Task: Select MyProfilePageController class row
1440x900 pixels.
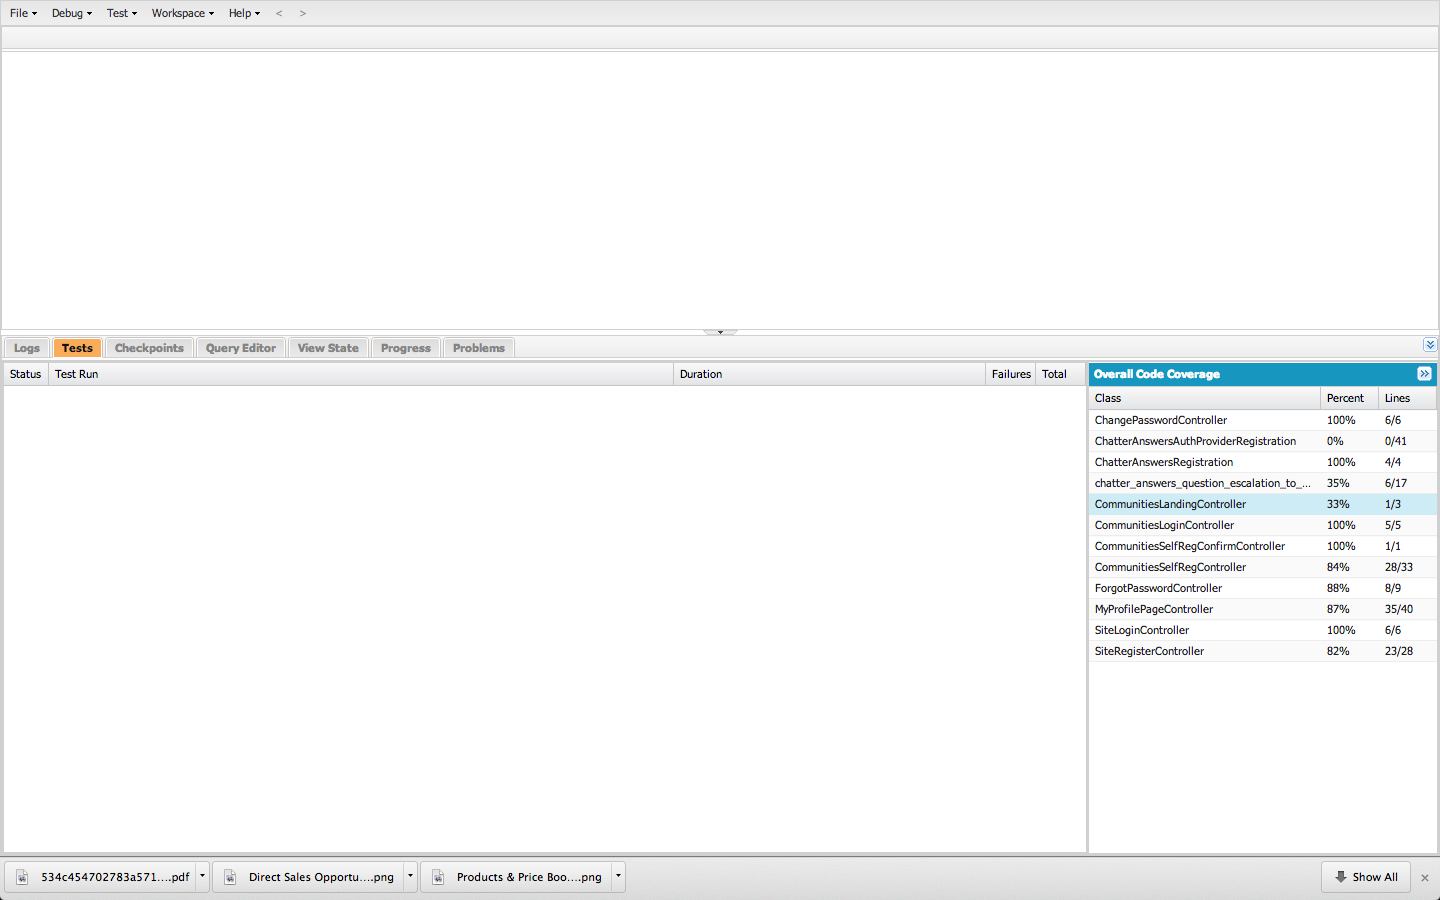Action: (x=1263, y=609)
